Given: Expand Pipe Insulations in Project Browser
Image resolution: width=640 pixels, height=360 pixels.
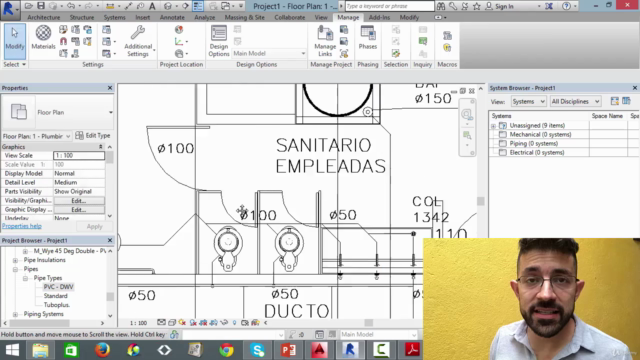Looking at the screenshot, I should click(x=16, y=260).
